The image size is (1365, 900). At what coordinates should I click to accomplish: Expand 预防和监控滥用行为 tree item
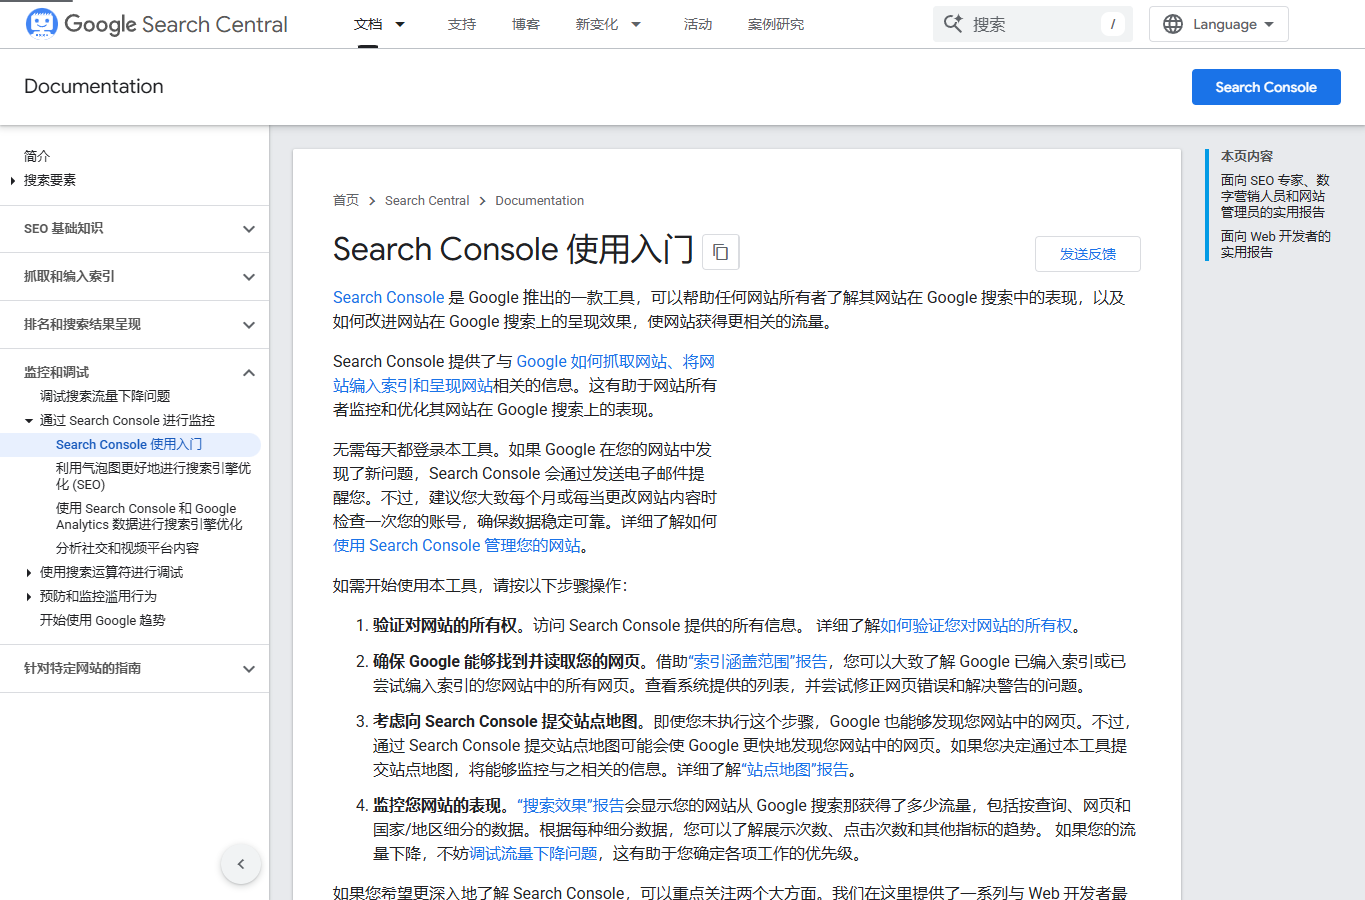(x=28, y=597)
